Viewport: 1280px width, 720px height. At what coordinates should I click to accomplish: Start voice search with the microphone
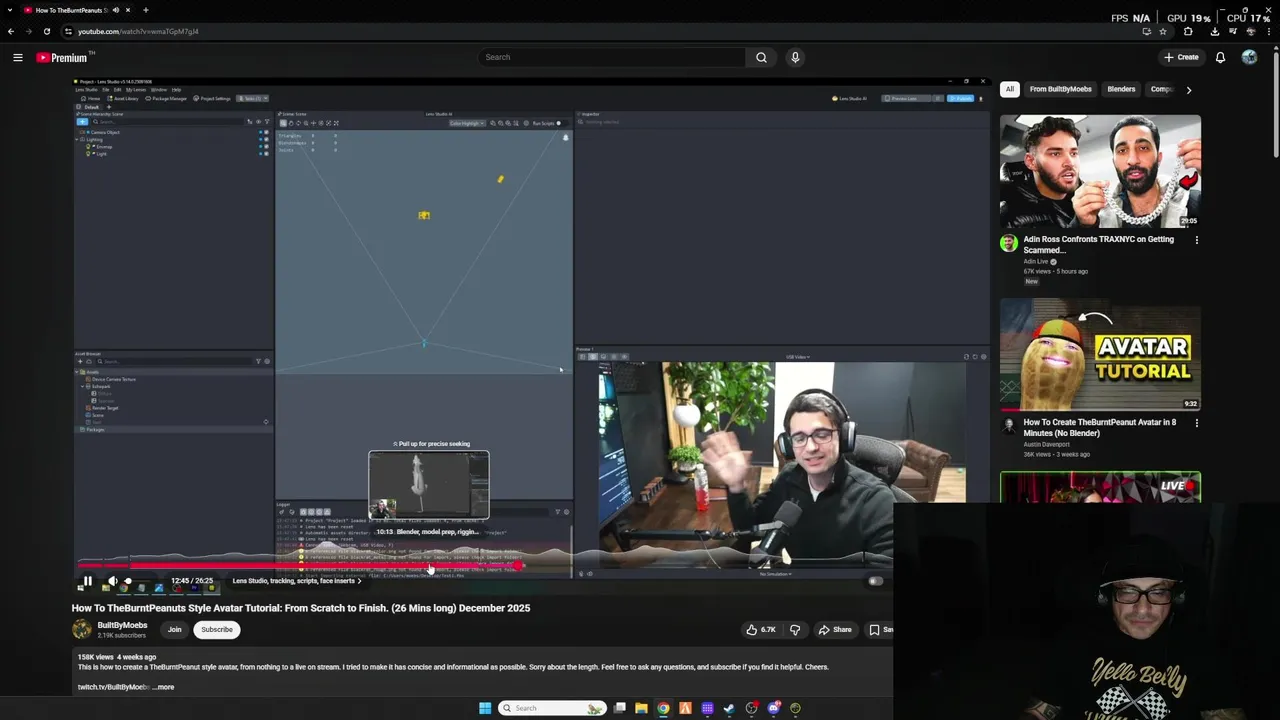coord(795,57)
